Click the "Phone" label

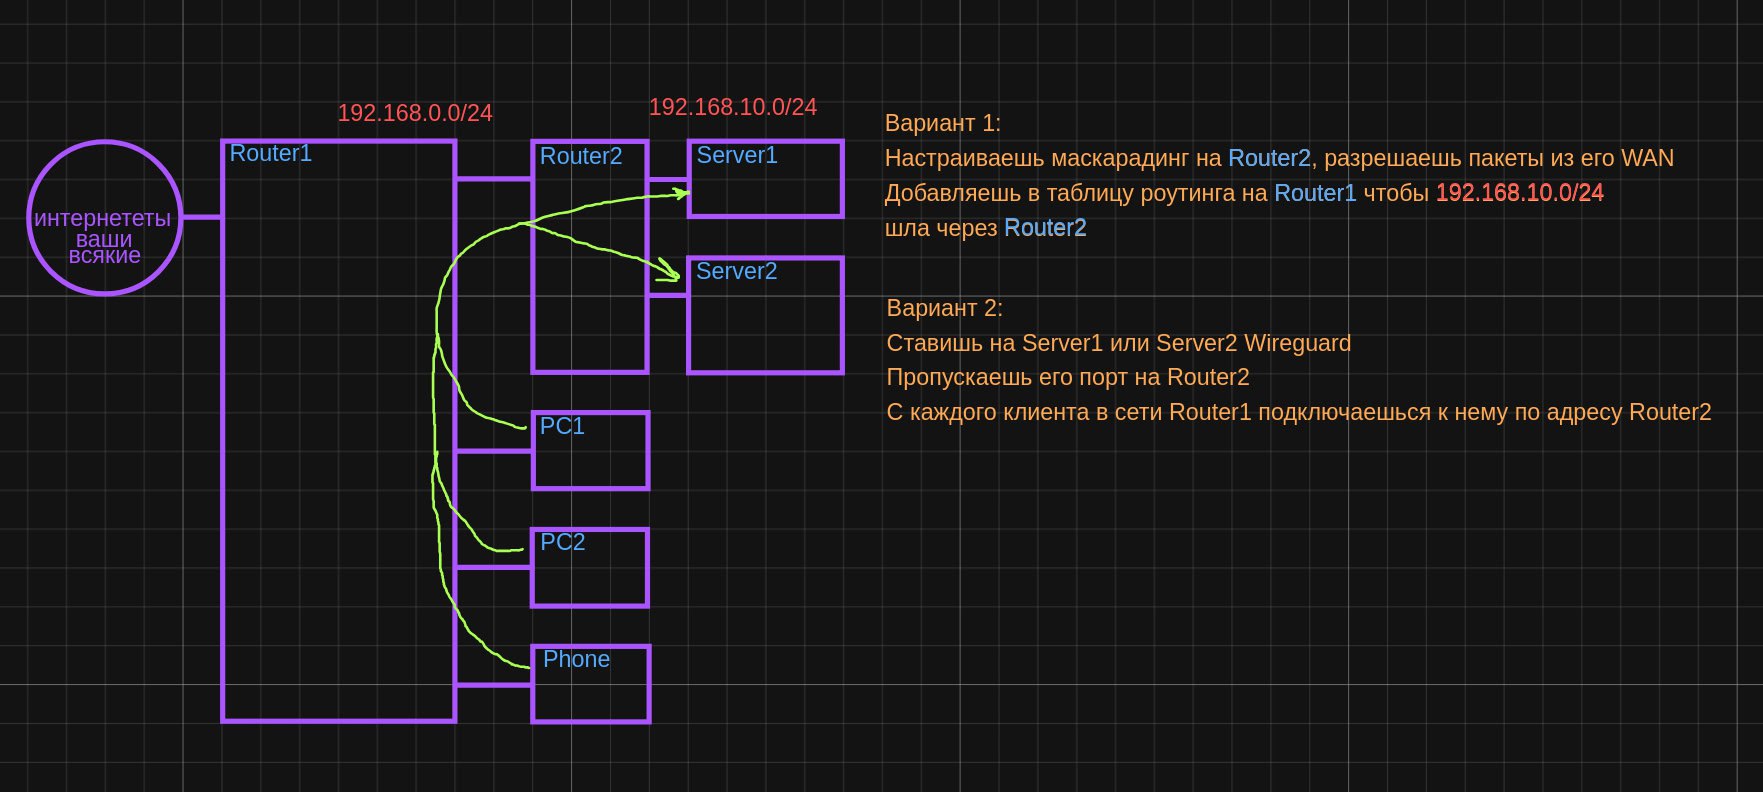click(x=576, y=659)
